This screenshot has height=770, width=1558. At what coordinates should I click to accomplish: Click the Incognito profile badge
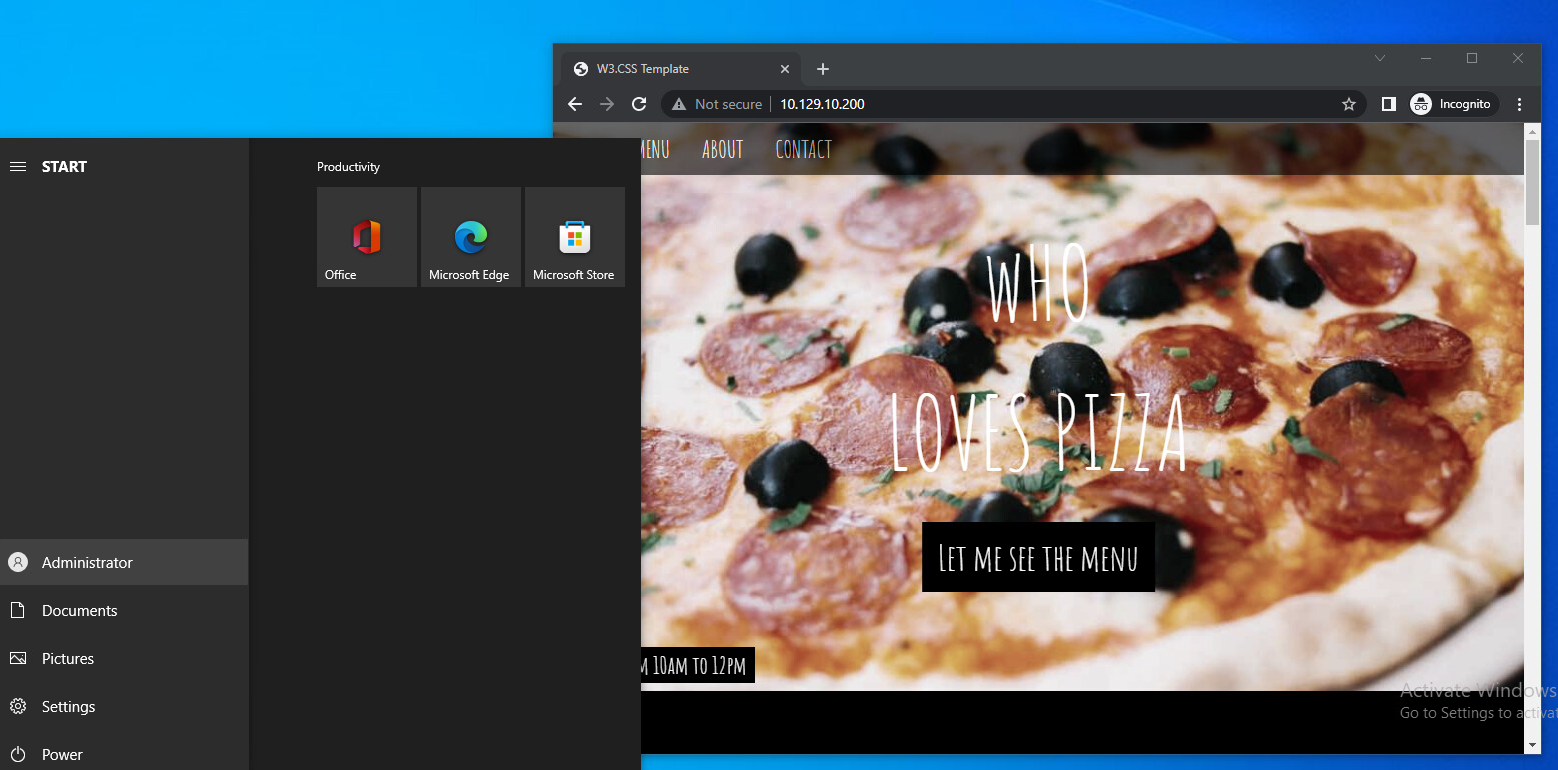pyautogui.click(x=1452, y=104)
